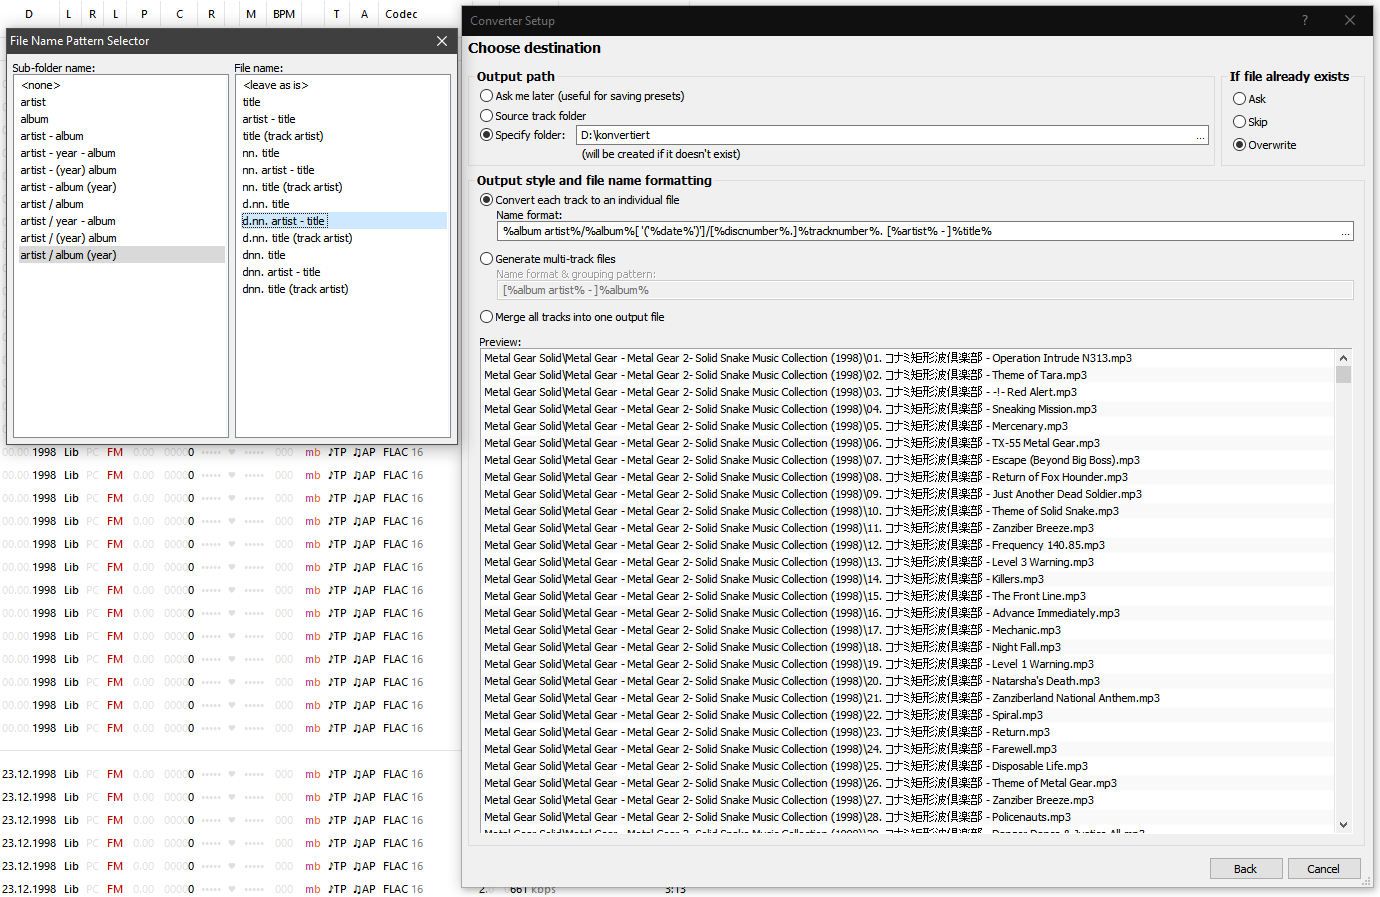This screenshot has width=1380, height=897.
Task: Click the 'M' column header in playlist
Action: (251, 14)
